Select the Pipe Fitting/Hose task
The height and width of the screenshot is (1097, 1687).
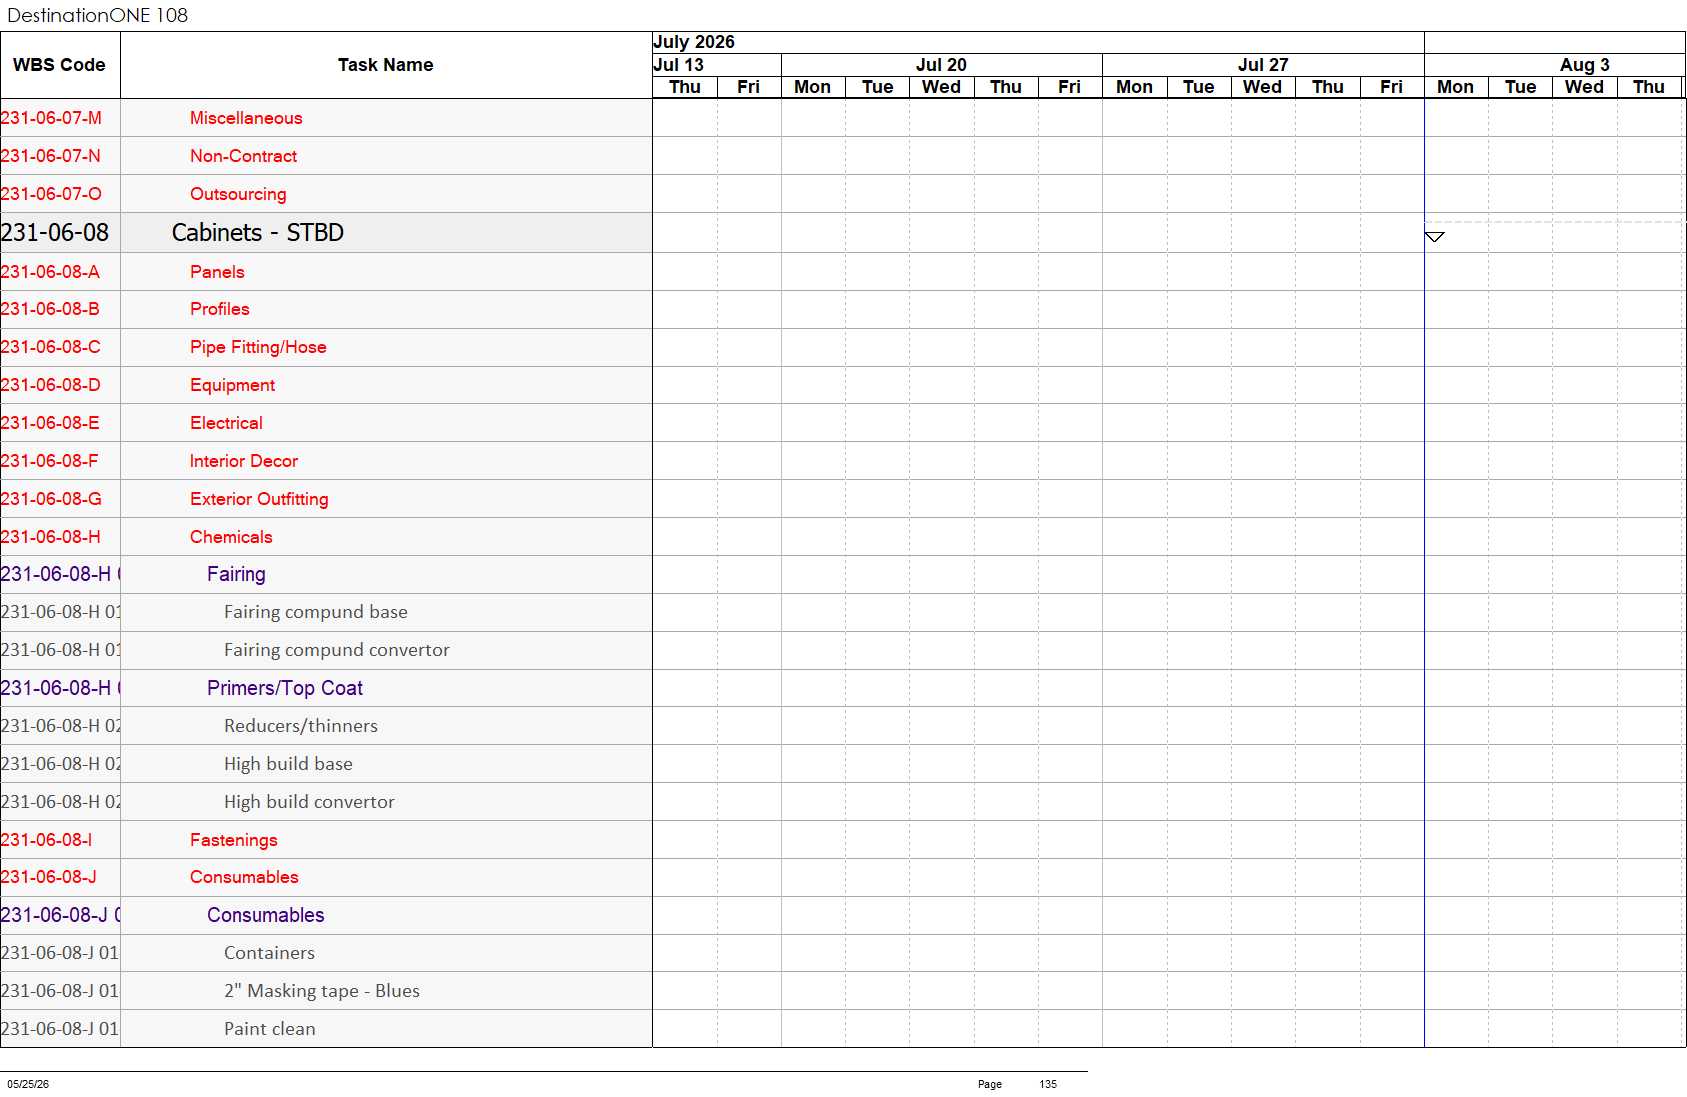[258, 347]
